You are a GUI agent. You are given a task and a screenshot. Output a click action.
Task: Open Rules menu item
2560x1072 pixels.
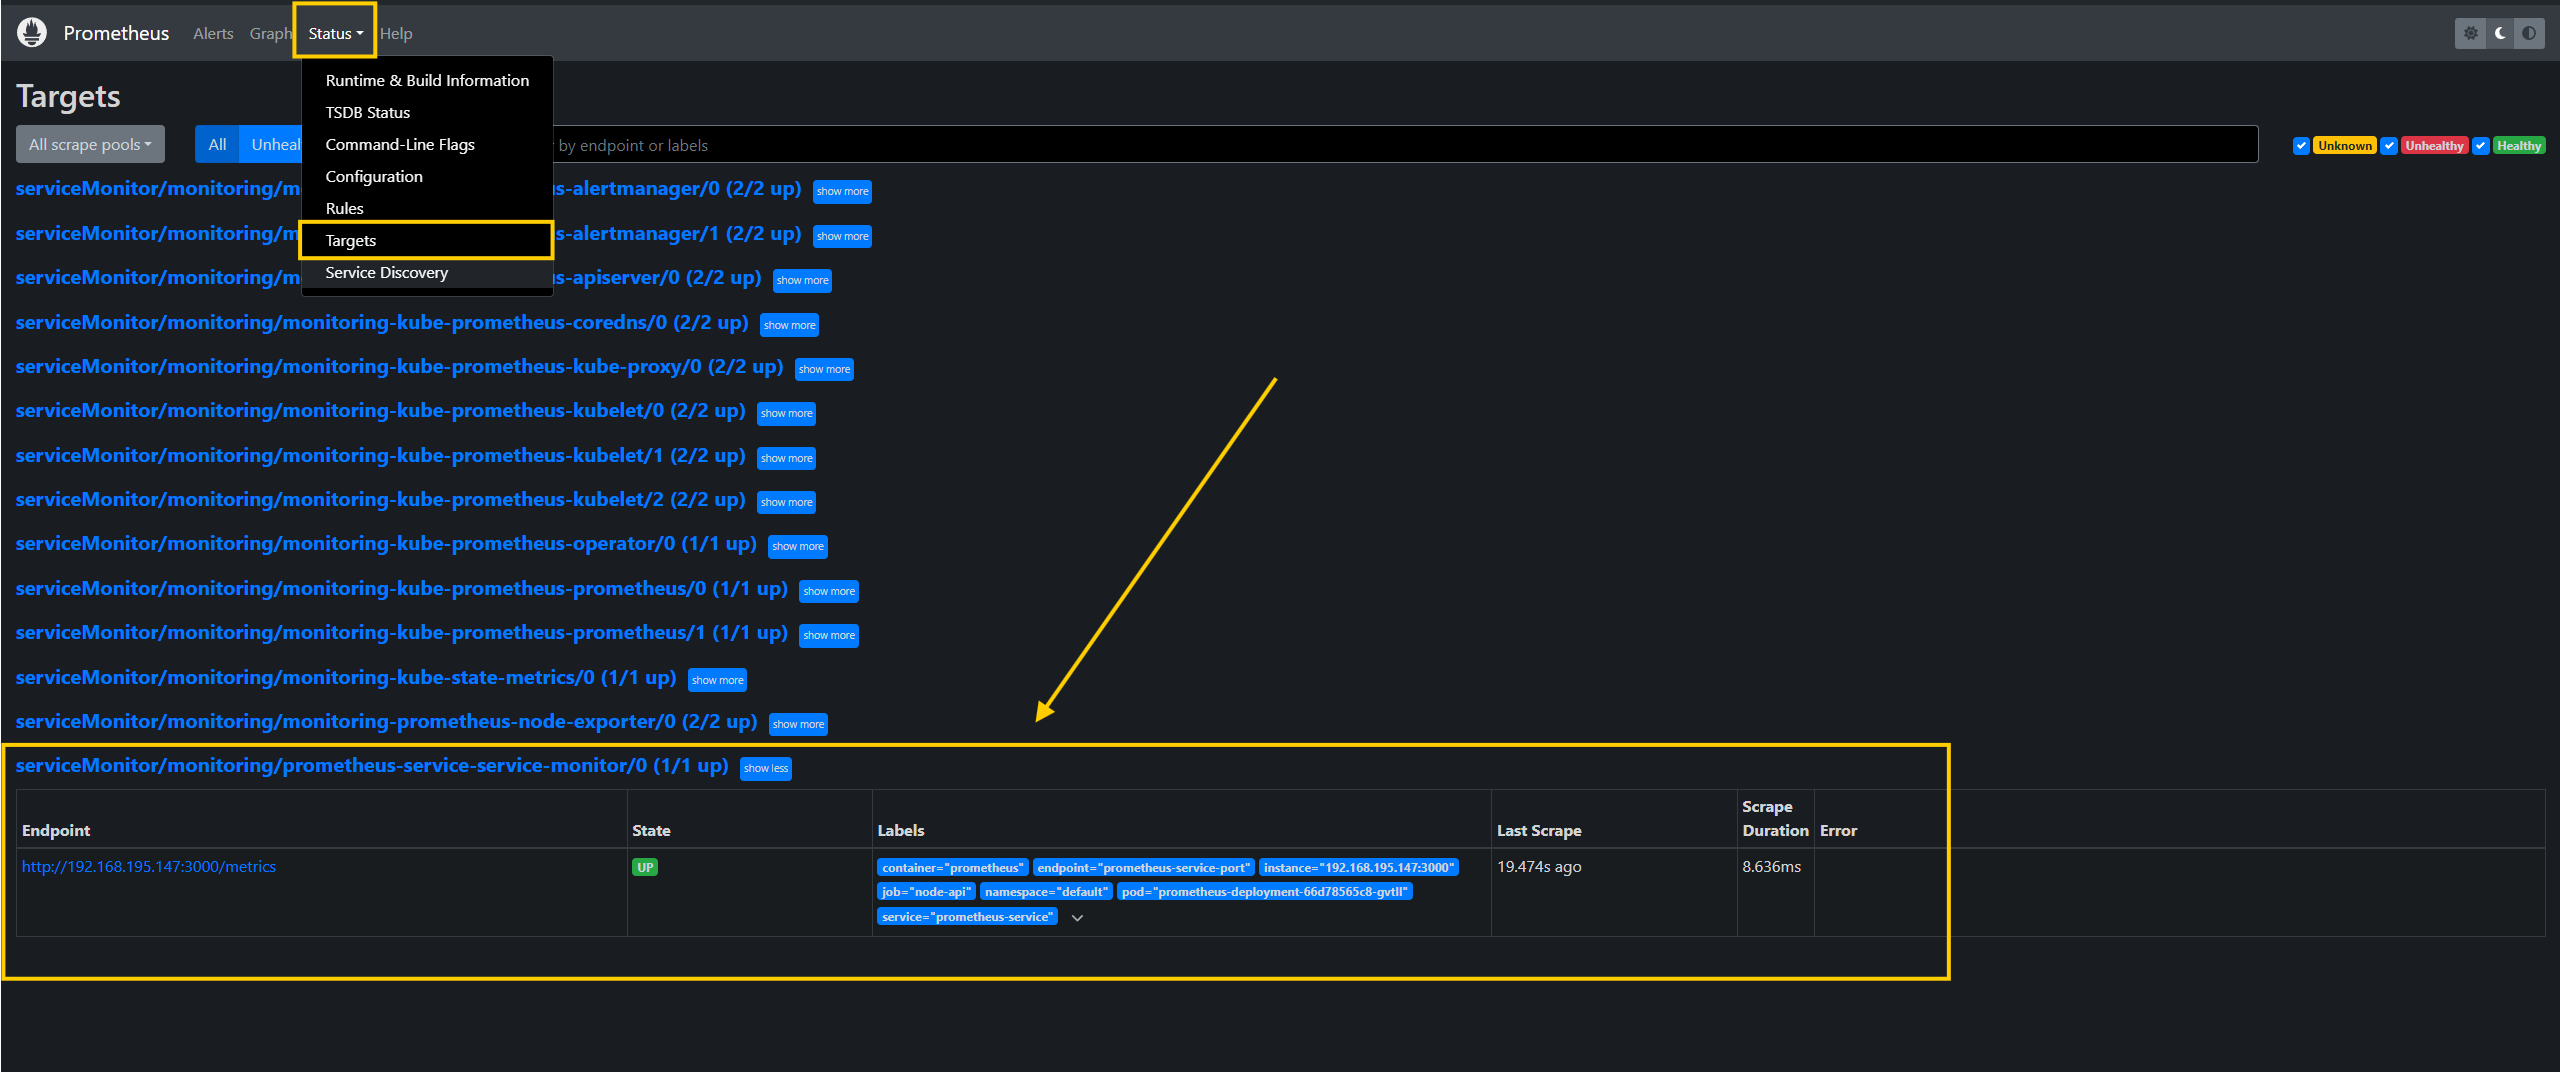[x=427, y=208]
